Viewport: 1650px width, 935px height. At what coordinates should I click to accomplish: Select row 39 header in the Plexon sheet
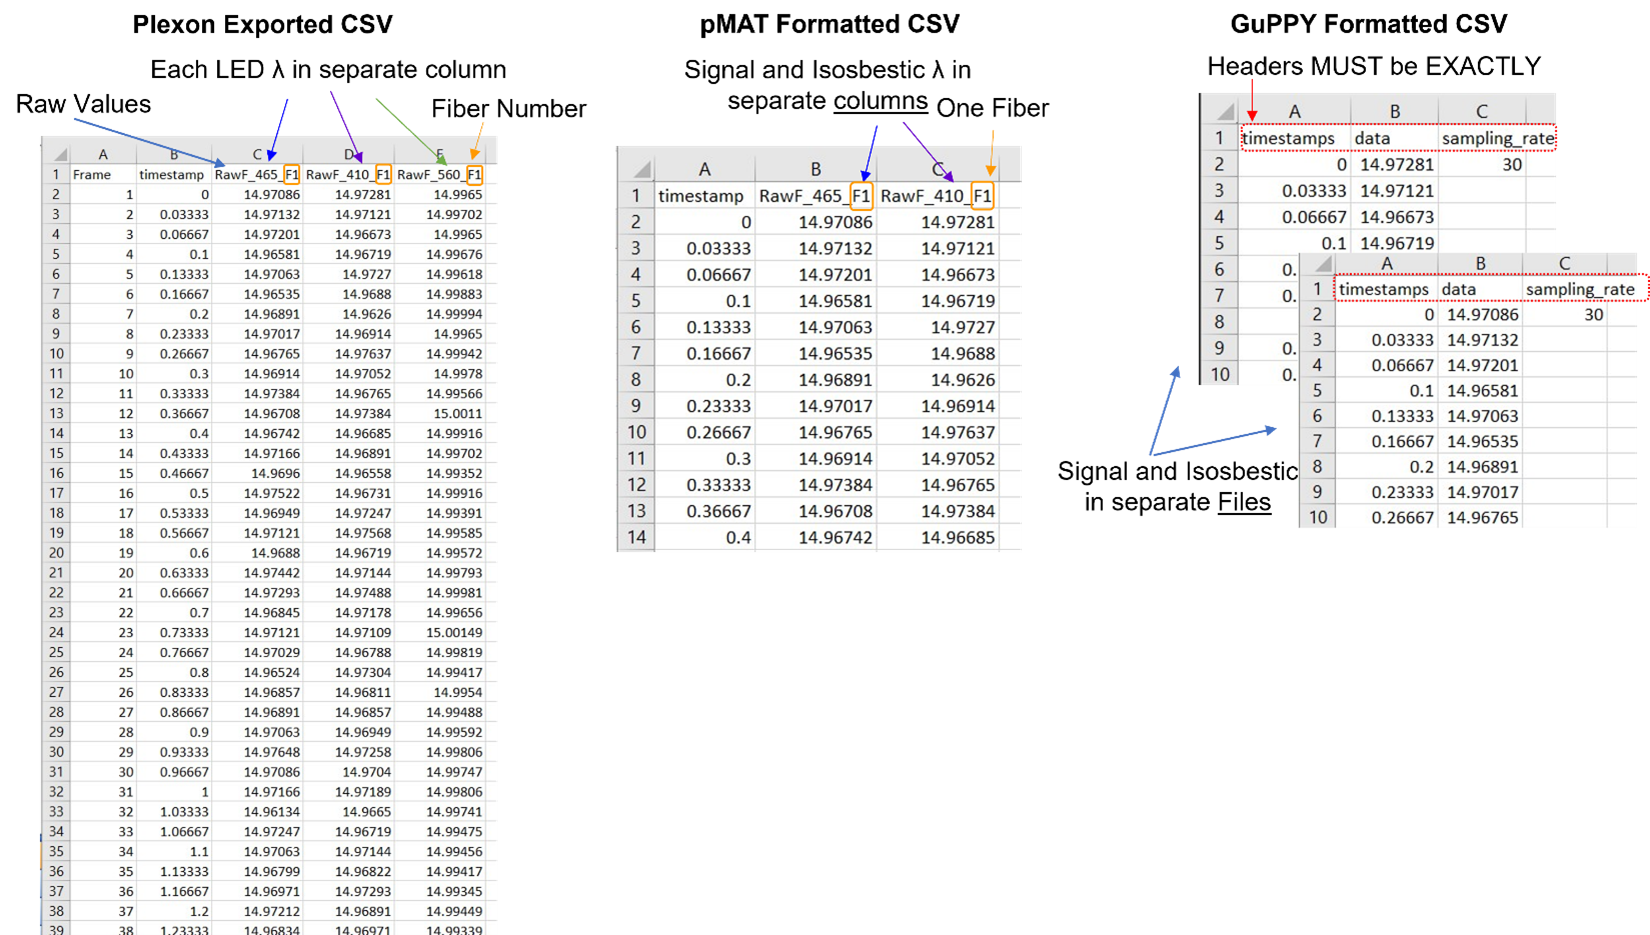click(x=56, y=929)
